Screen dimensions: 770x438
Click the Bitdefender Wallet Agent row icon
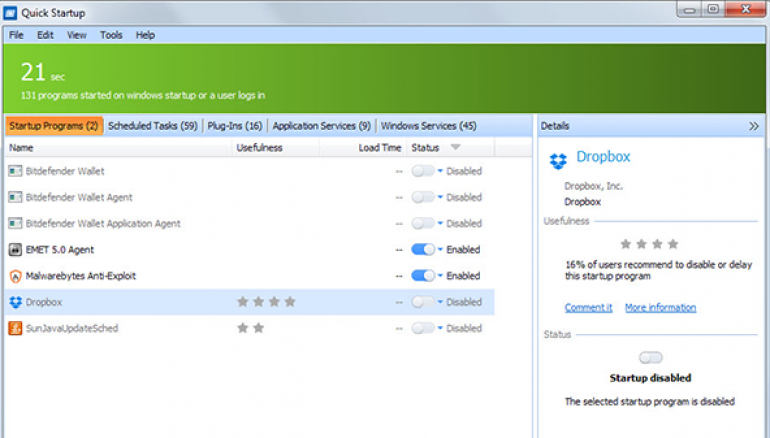click(15, 197)
